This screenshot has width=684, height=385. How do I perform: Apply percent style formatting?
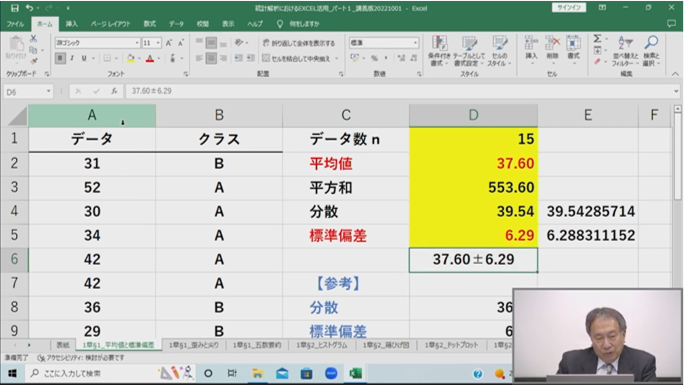pos(374,58)
